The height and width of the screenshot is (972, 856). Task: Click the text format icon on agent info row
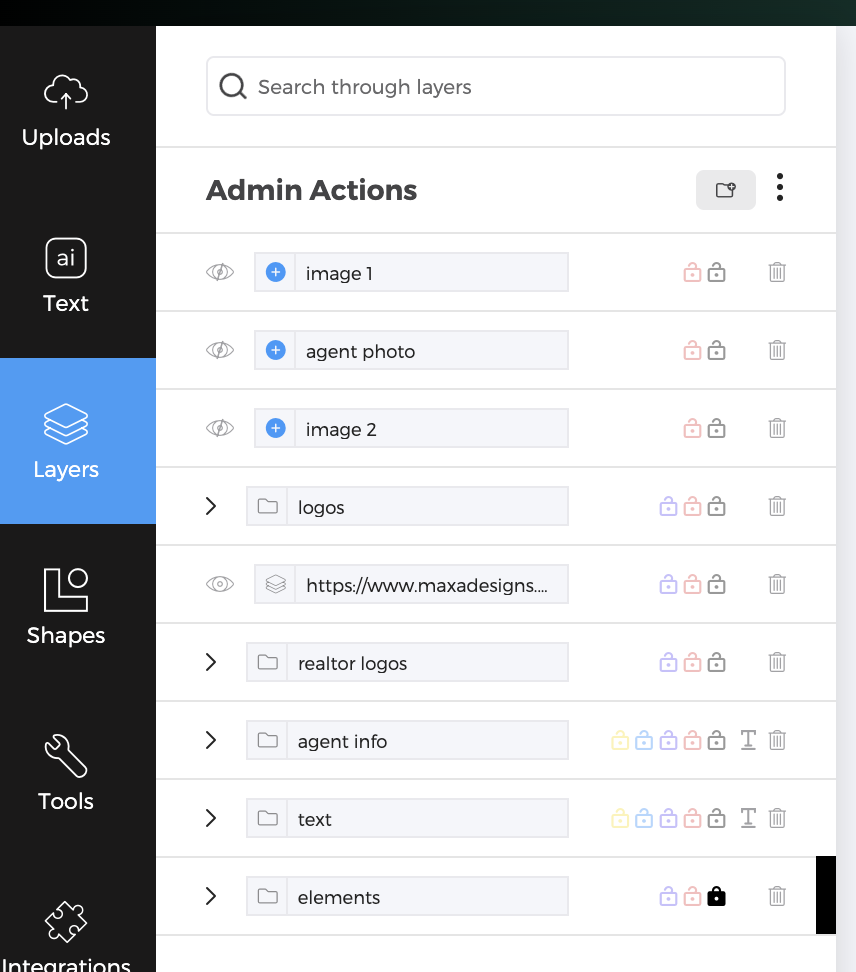(747, 740)
